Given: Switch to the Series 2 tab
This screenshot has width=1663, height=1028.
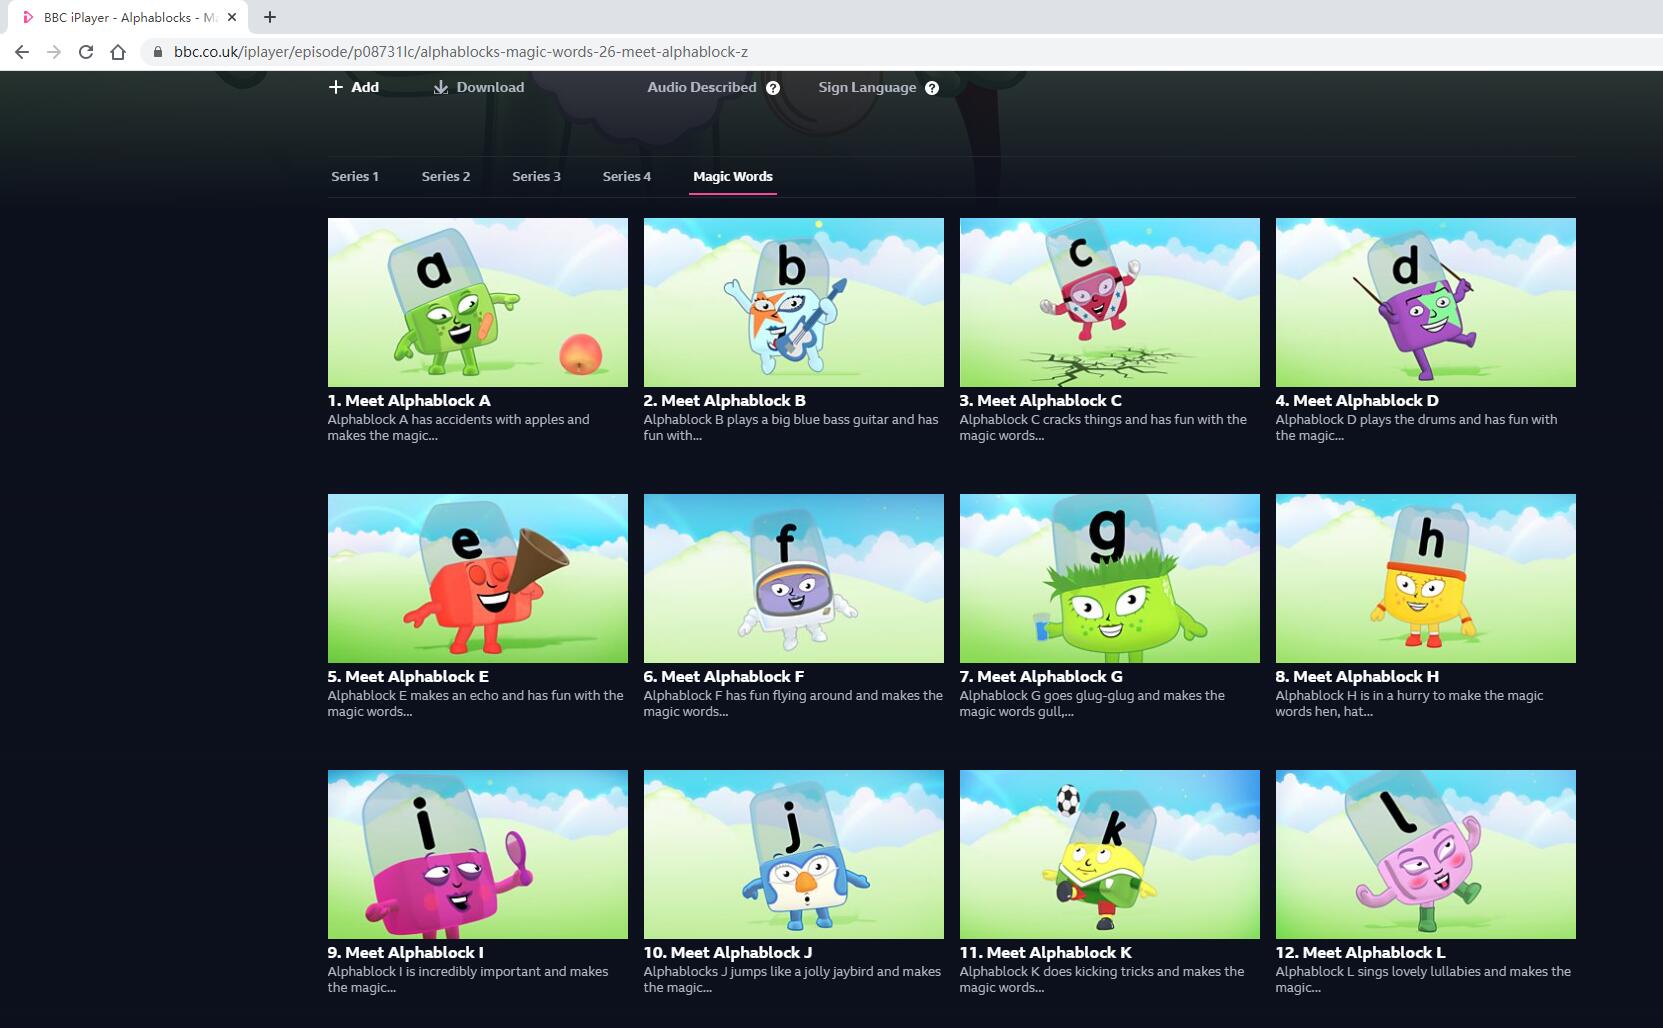Looking at the screenshot, I should (x=446, y=176).
